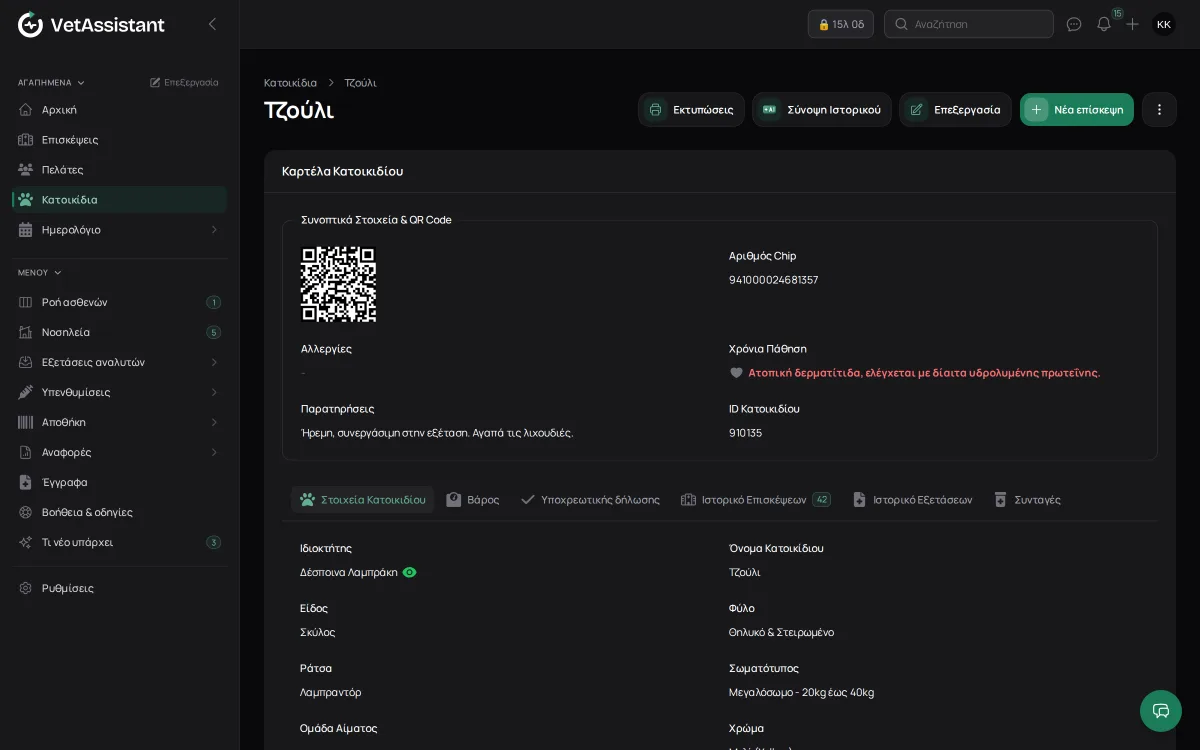The height and width of the screenshot is (750, 1200).
Task: Expand the Αποθήκη submenu arrow
Action: tap(214, 422)
